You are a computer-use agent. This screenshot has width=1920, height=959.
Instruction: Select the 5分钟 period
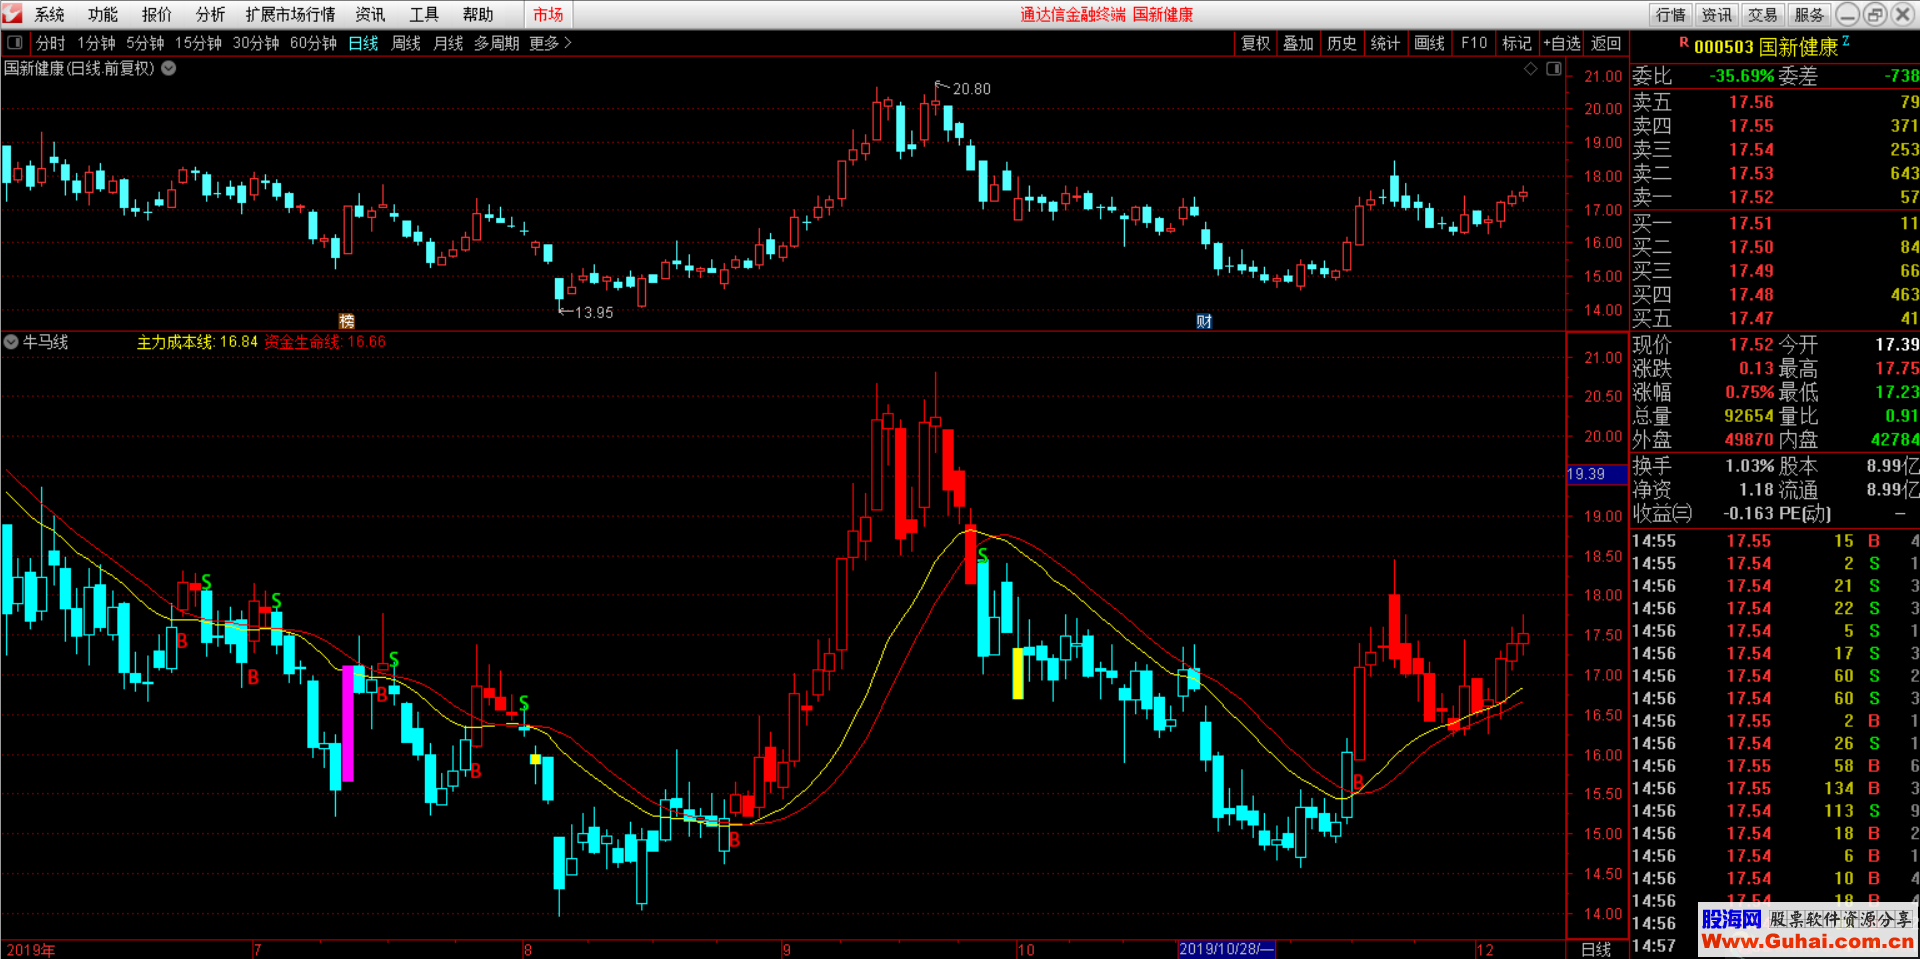(145, 43)
